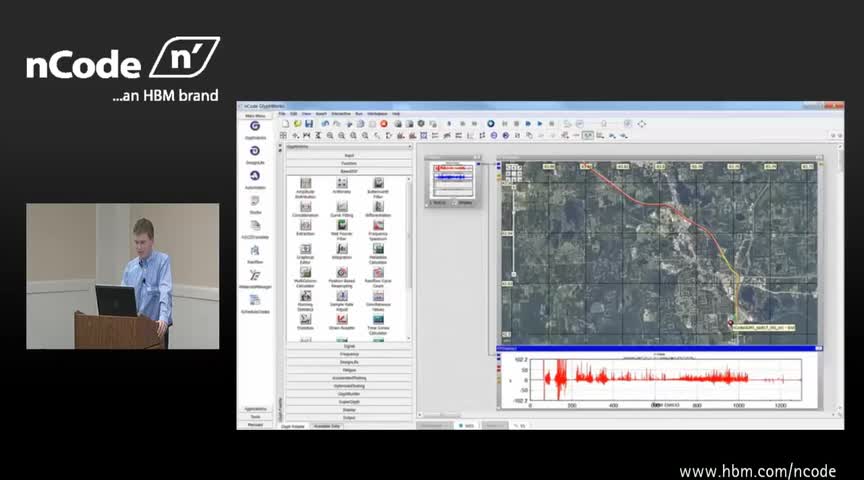864x480 pixels.
Task: Select the Strain Rosette glyph
Action: (342, 322)
